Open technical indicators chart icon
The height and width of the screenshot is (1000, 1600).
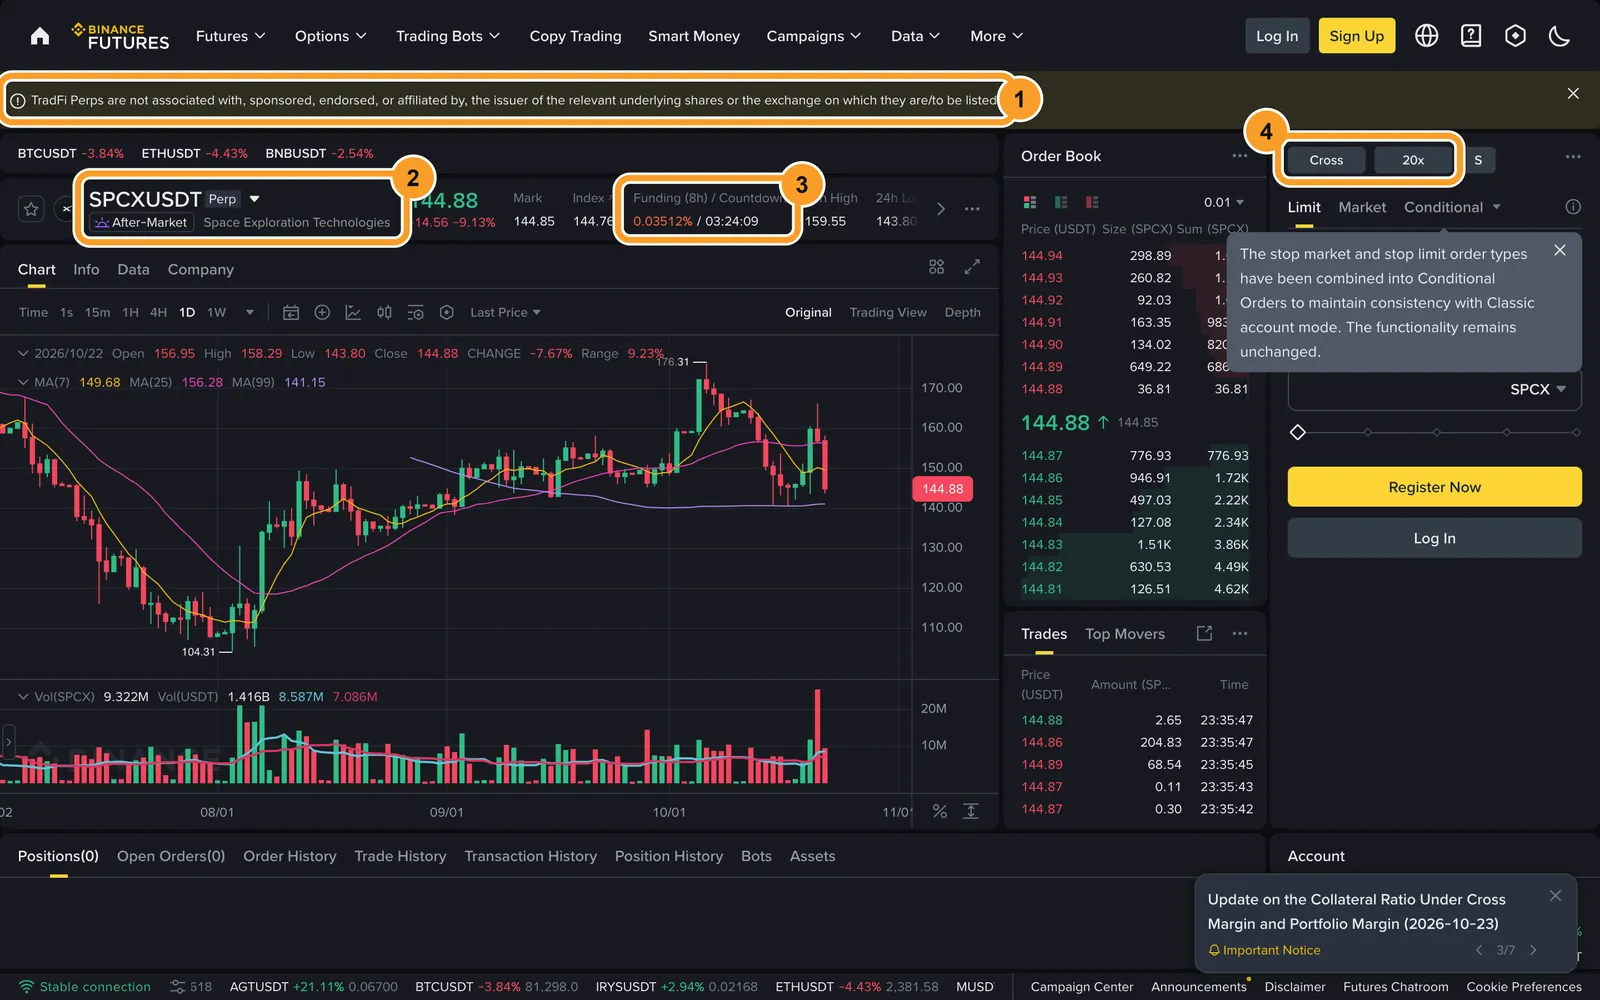[353, 312]
